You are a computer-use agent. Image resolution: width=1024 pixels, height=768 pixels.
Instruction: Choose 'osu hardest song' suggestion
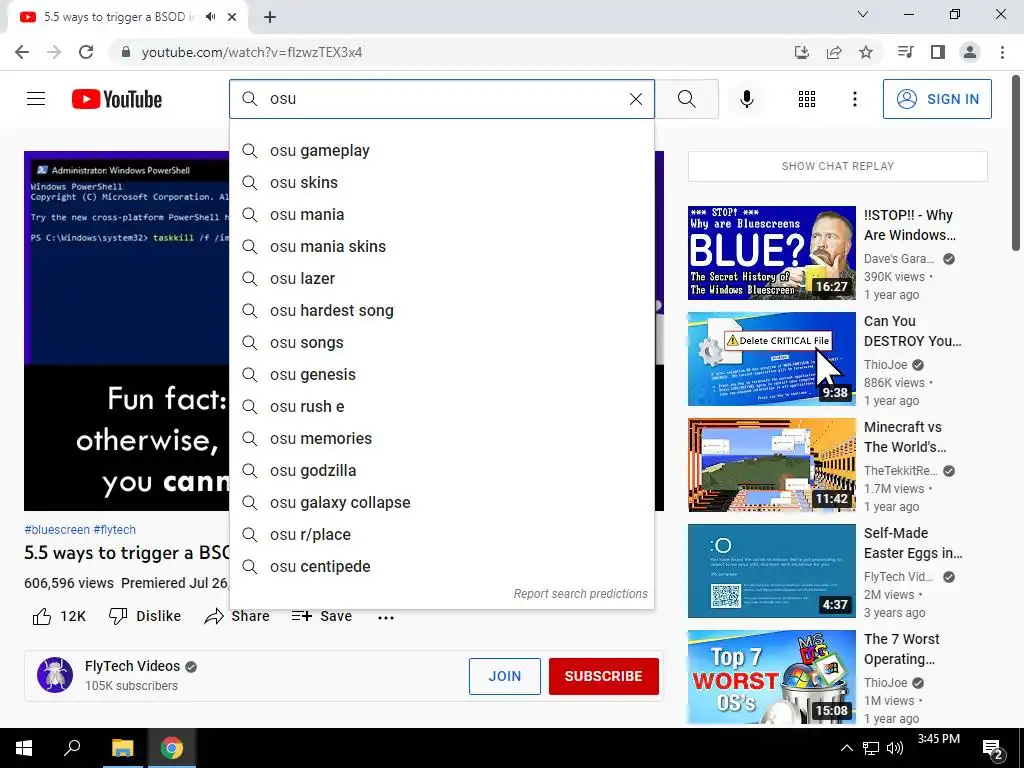(x=441, y=311)
